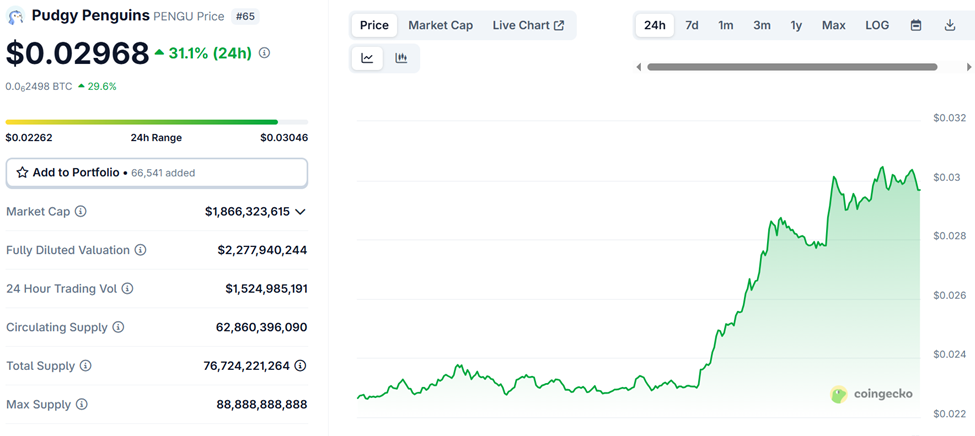The width and height of the screenshot is (975, 436).
Task: Select the Market Cap chart tab
Action: (x=440, y=26)
